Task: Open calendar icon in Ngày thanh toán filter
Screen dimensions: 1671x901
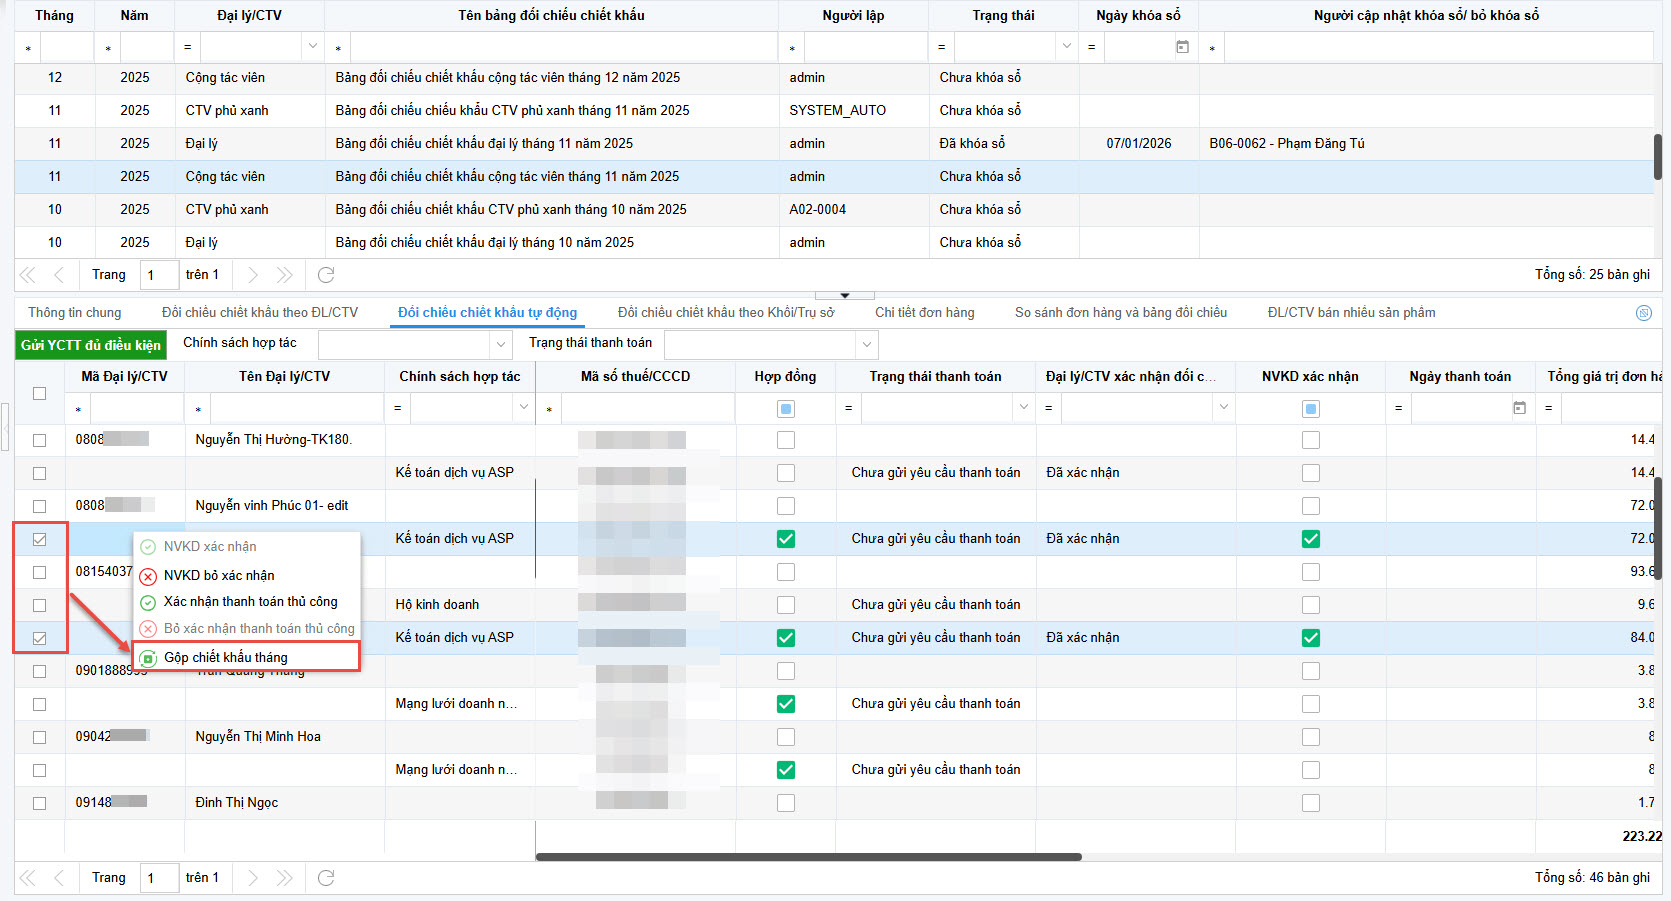Action: point(1519,408)
